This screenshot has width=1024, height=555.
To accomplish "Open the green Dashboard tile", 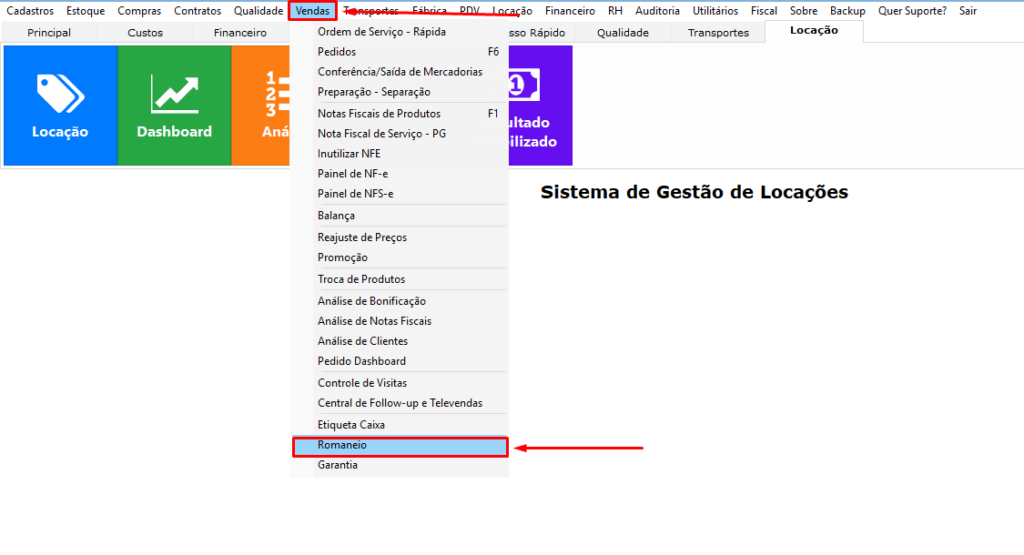I will click(x=174, y=105).
